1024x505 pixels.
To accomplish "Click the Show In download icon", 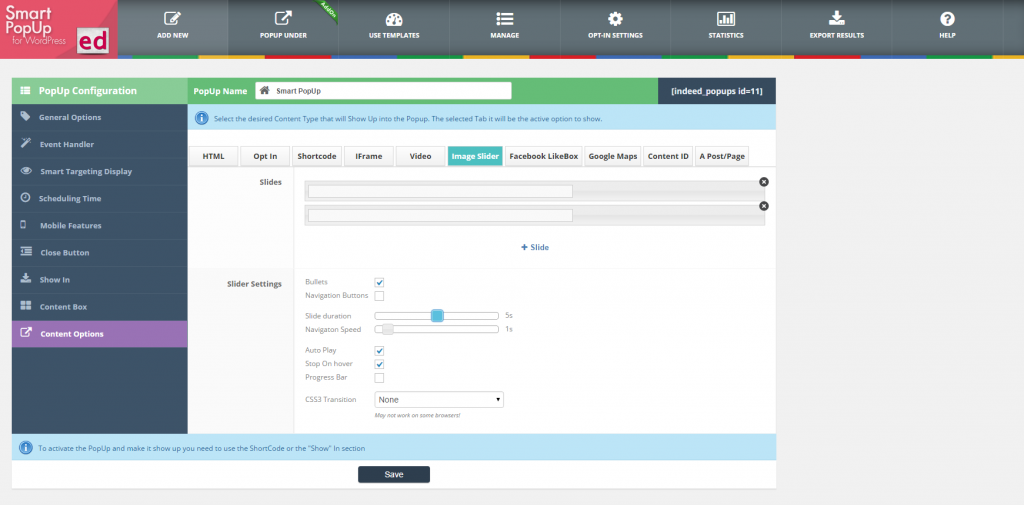I will click(x=25, y=278).
